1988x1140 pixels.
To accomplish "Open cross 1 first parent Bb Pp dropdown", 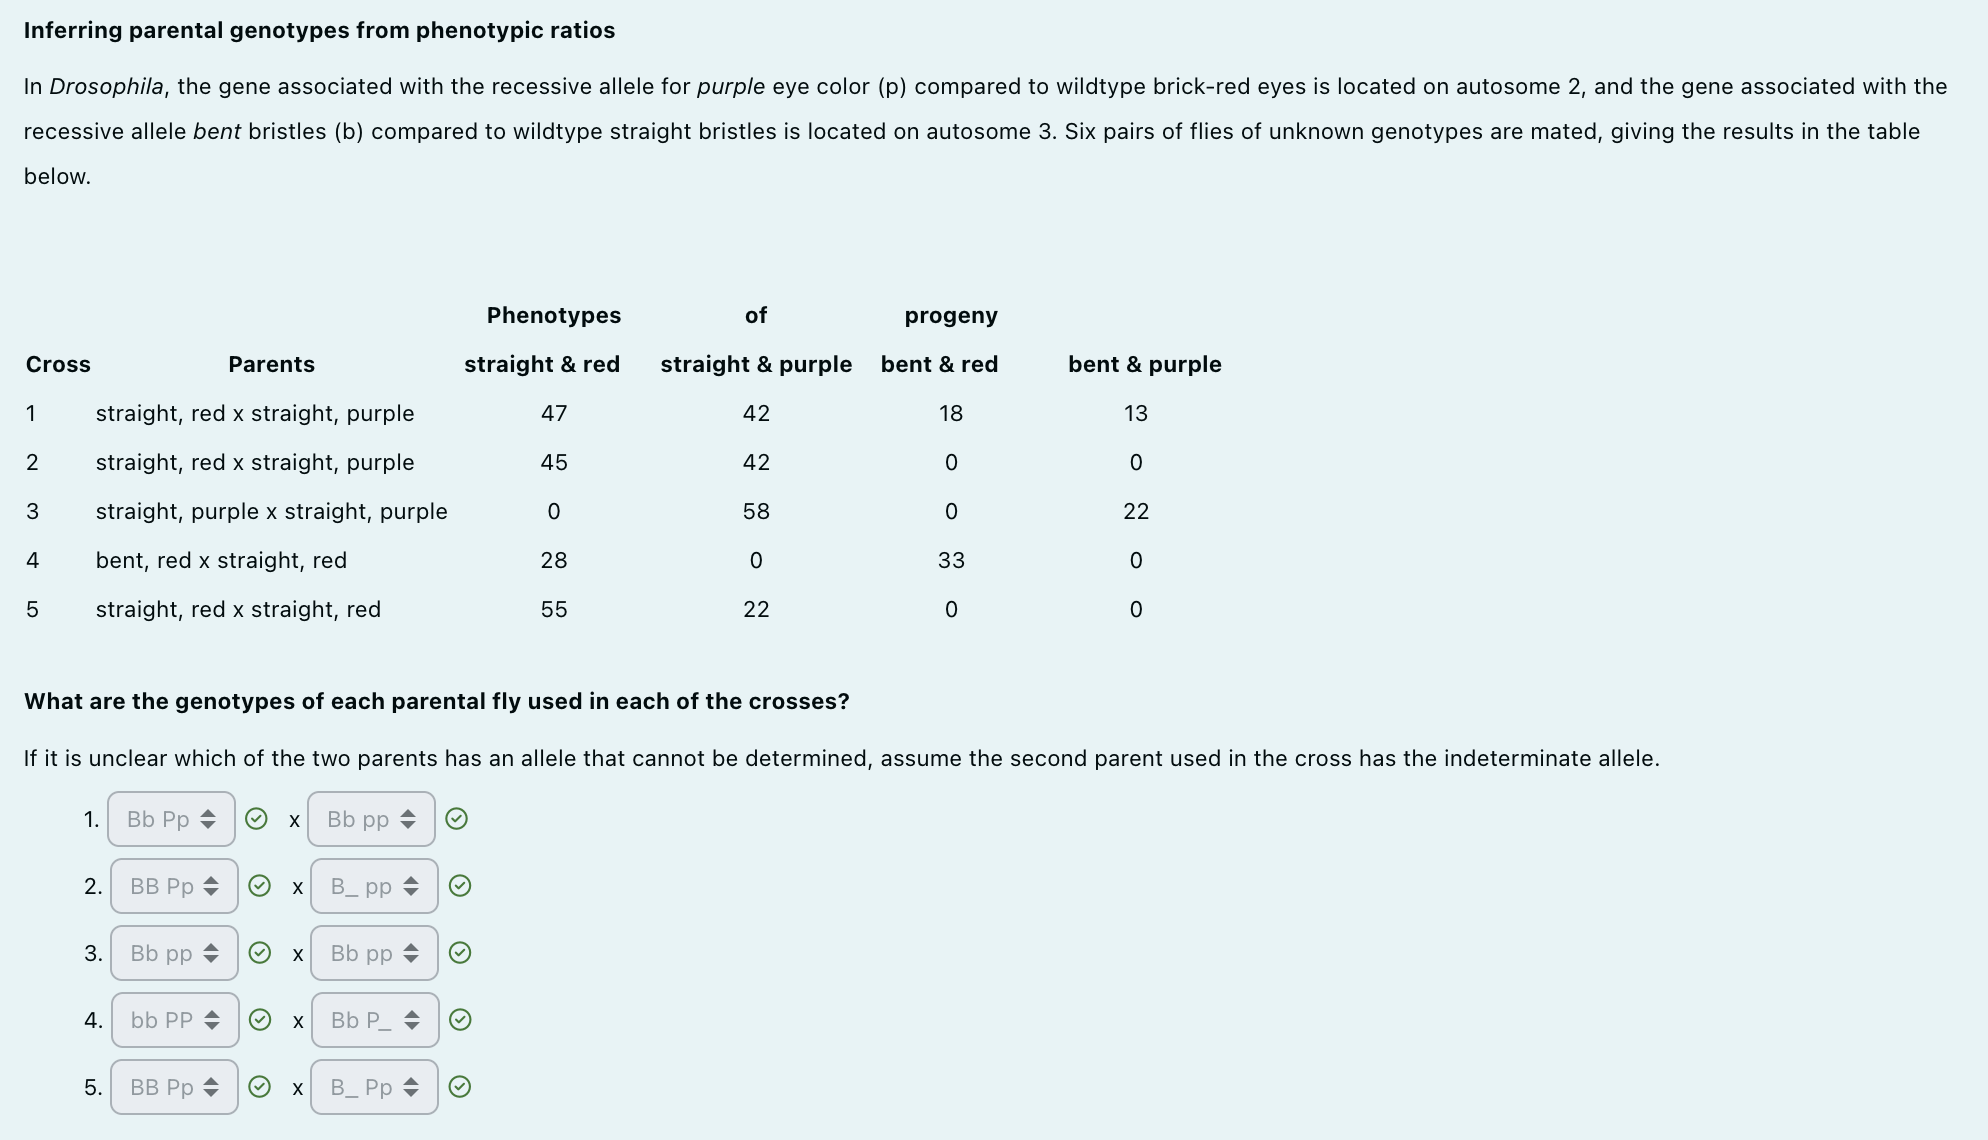I will click(x=171, y=819).
